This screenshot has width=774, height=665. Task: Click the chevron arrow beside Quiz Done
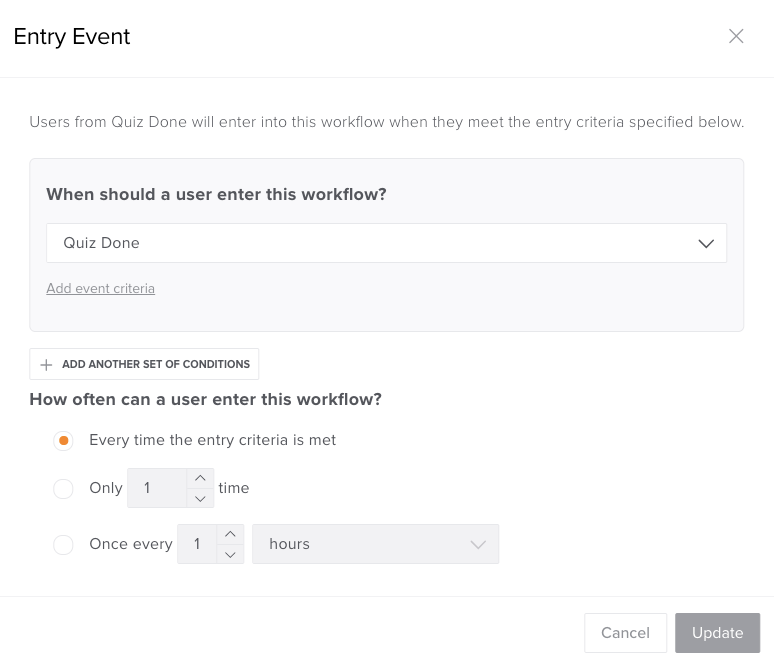(706, 243)
